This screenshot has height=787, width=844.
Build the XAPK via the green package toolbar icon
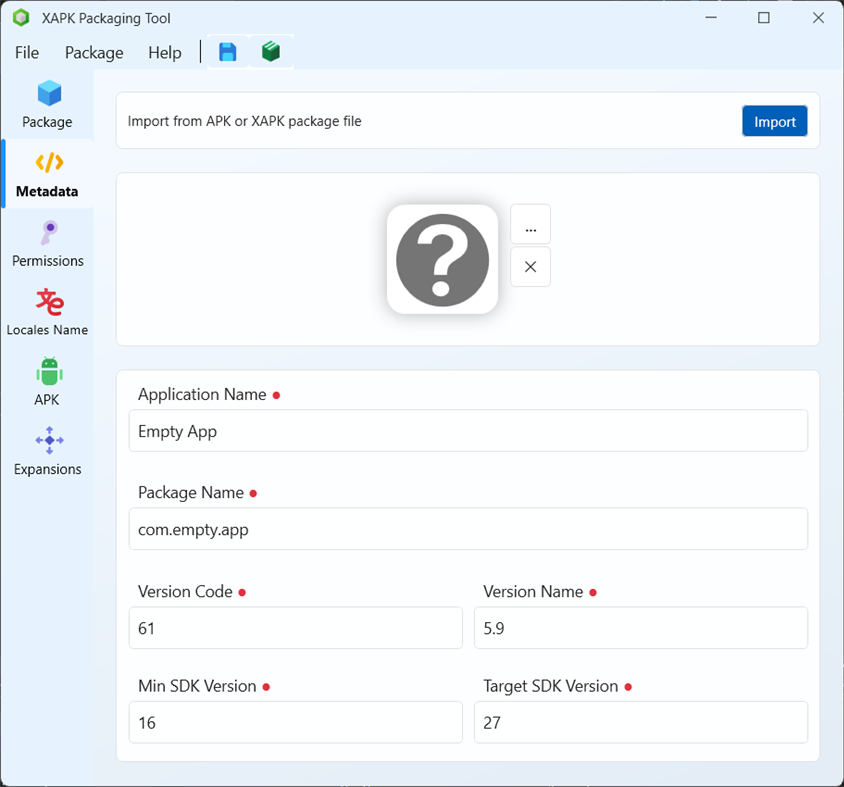click(270, 52)
